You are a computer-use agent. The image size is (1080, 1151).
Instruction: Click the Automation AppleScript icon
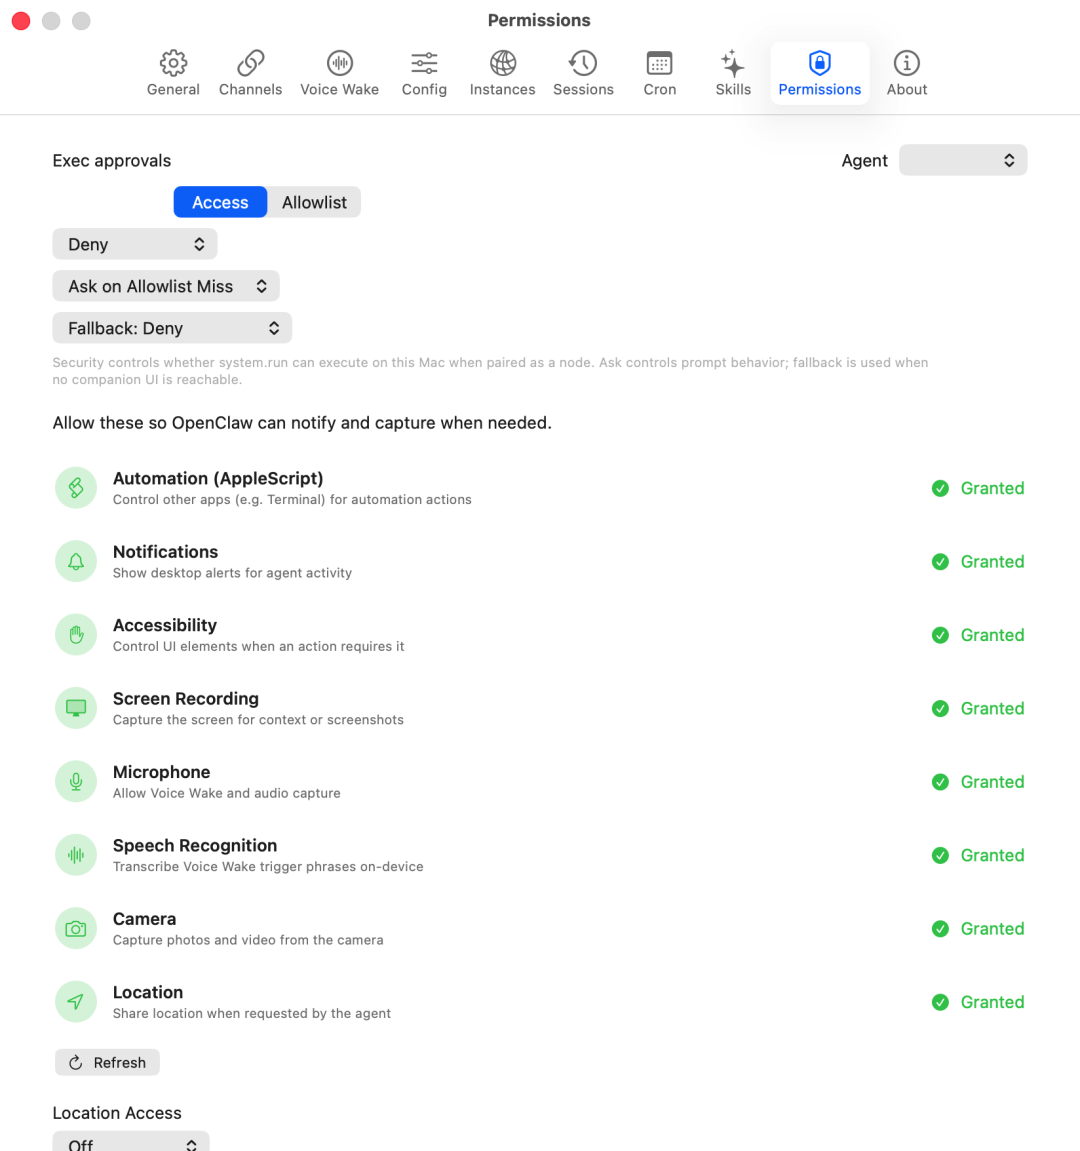click(75, 487)
